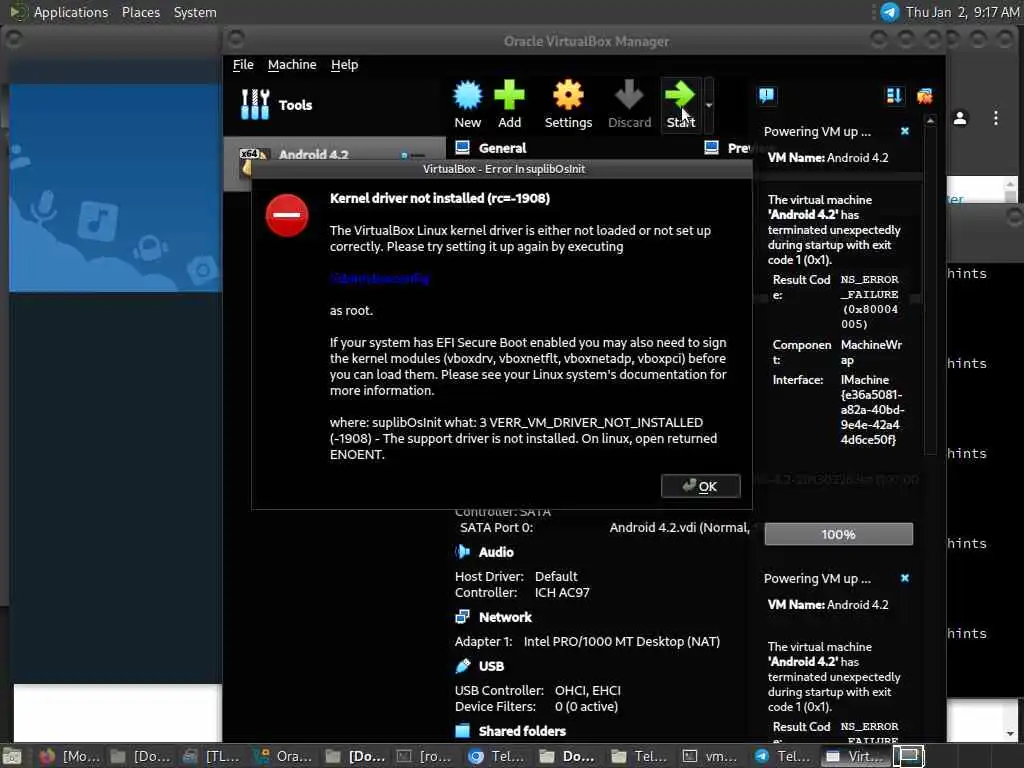Click the red error stop icon
1024x768 pixels.
[287, 215]
